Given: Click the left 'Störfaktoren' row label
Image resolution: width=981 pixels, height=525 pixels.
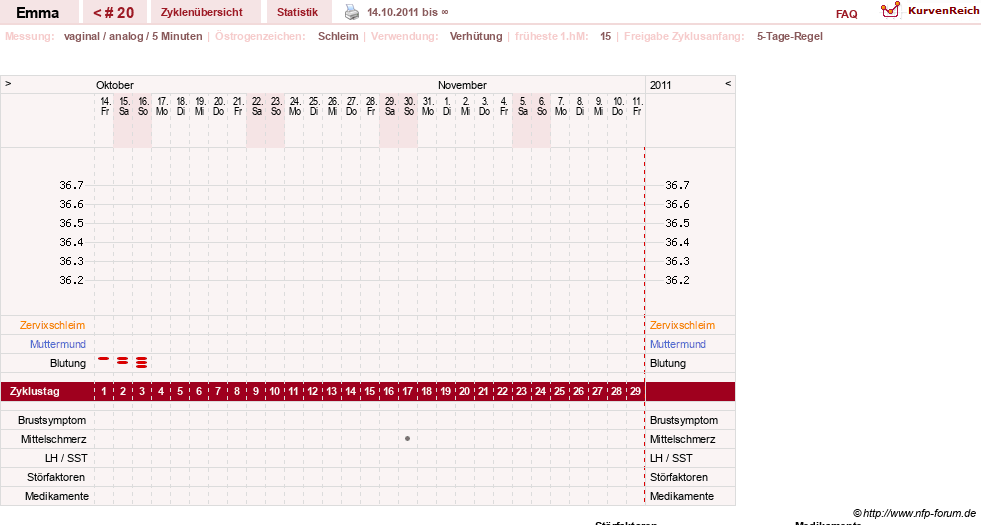Looking at the screenshot, I should [56, 477].
